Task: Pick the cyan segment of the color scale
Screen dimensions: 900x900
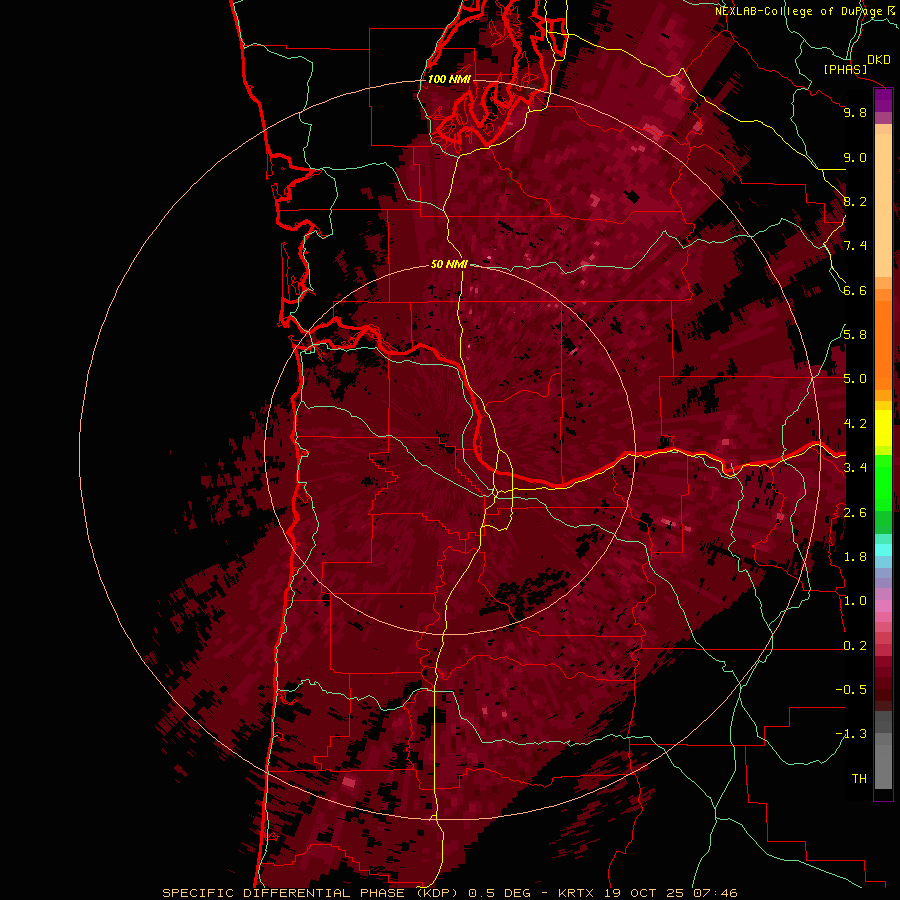Action: 883,549
